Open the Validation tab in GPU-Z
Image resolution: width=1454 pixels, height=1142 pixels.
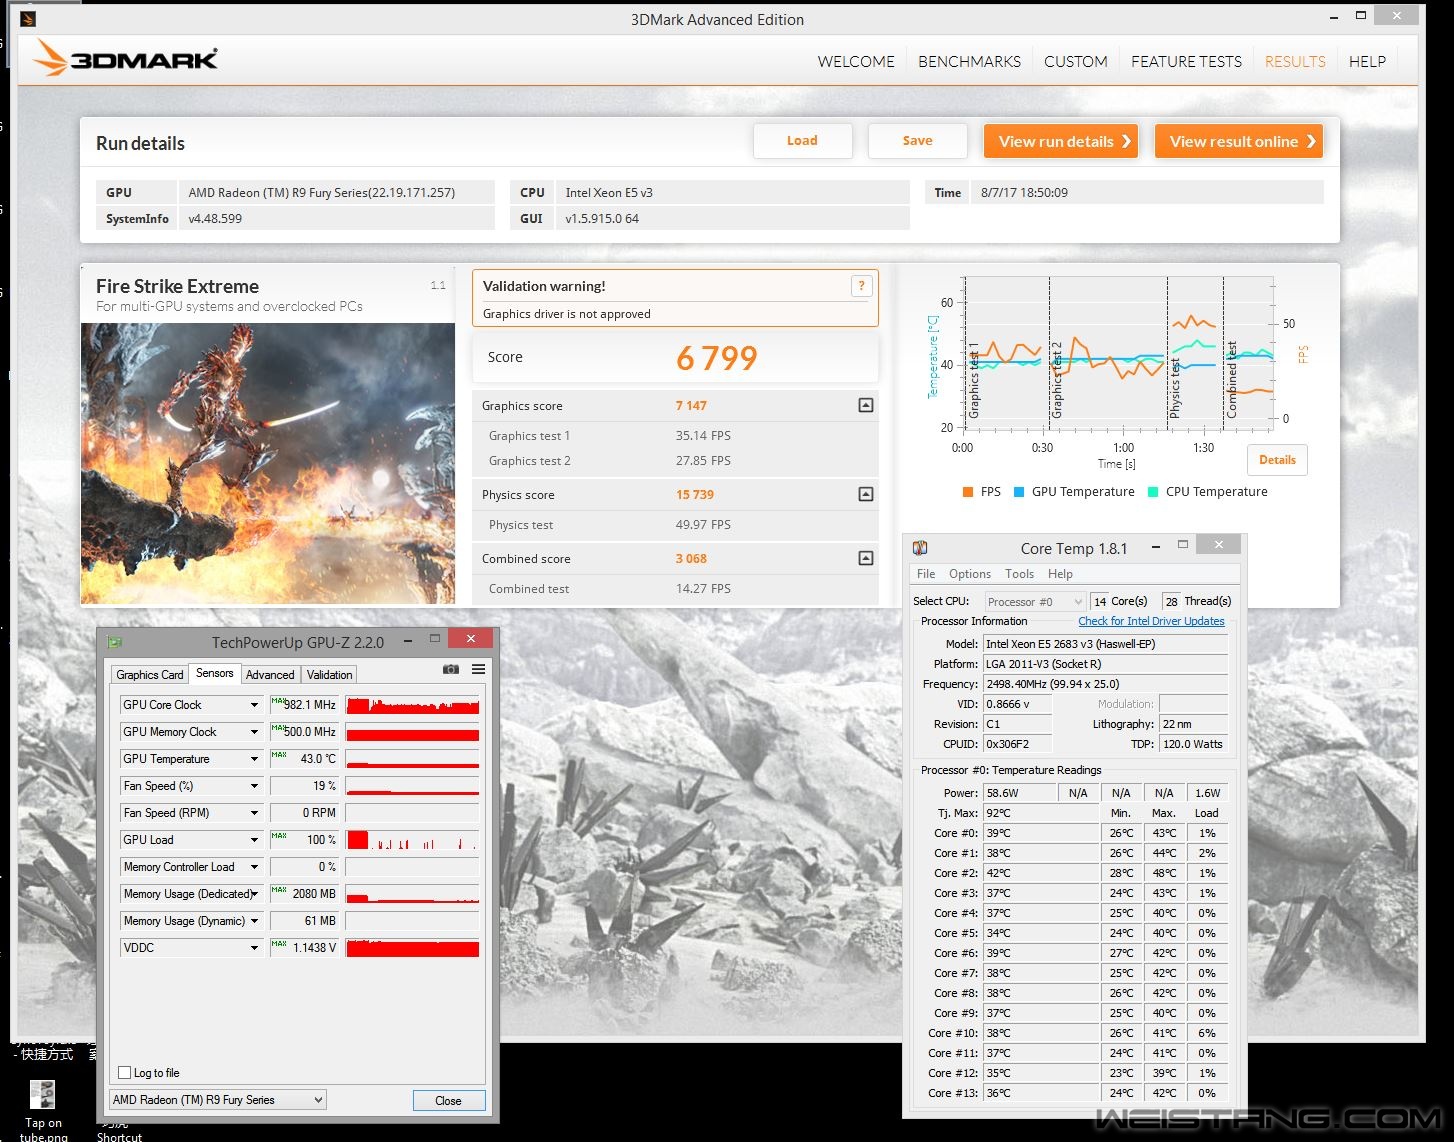[x=329, y=675]
